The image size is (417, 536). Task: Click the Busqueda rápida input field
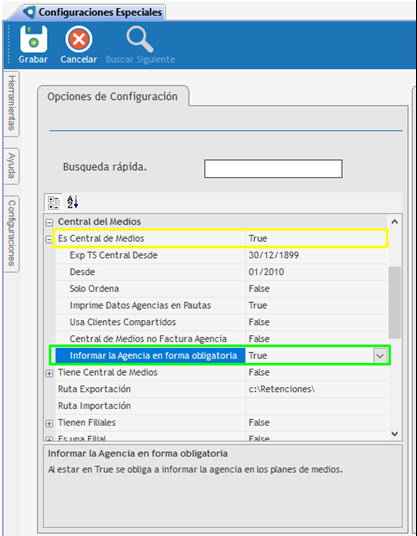273,168
